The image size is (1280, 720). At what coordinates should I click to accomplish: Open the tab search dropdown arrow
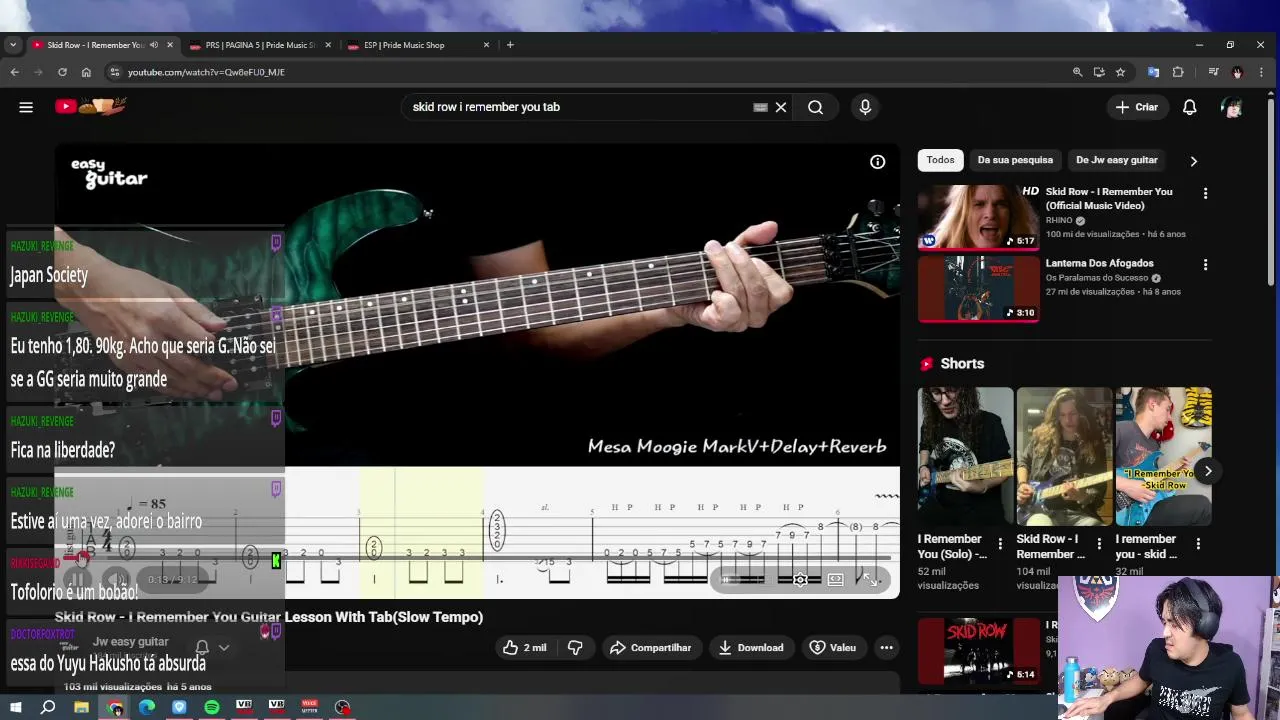pyautogui.click(x=13, y=45)
